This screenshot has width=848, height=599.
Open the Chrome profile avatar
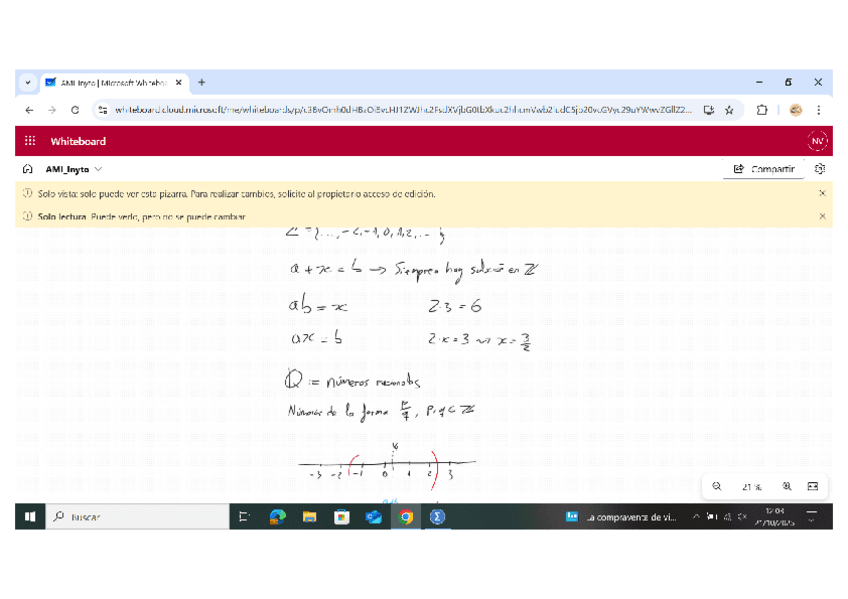click(796, 110)
